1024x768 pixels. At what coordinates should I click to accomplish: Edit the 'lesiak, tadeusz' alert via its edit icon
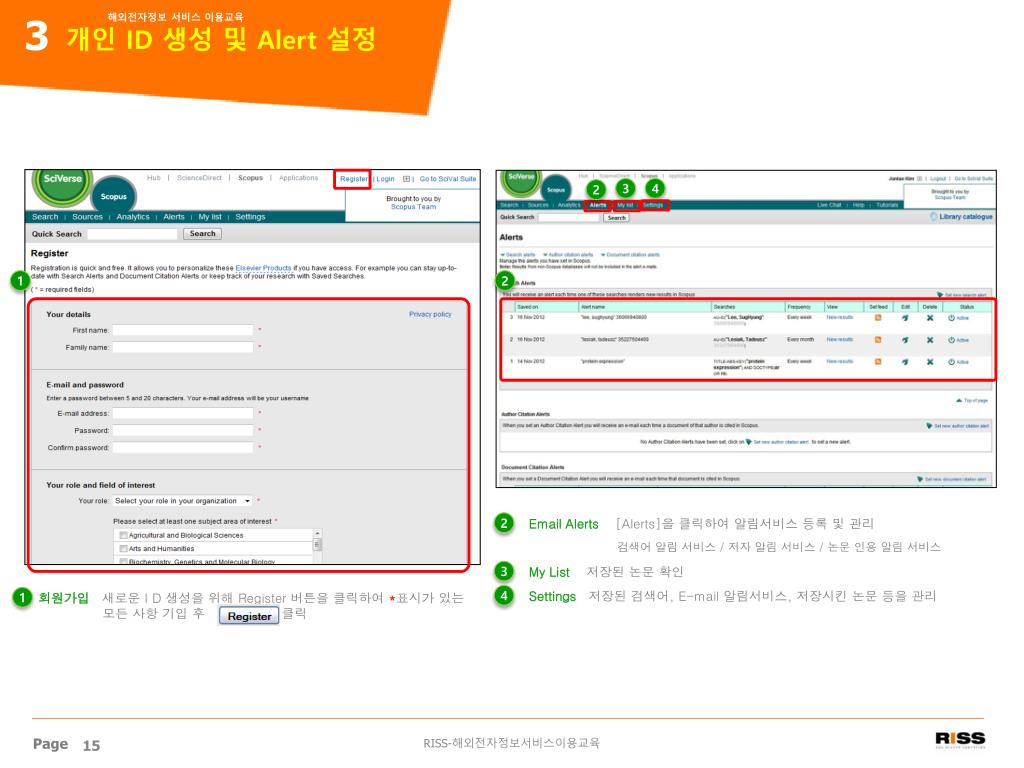905,340
